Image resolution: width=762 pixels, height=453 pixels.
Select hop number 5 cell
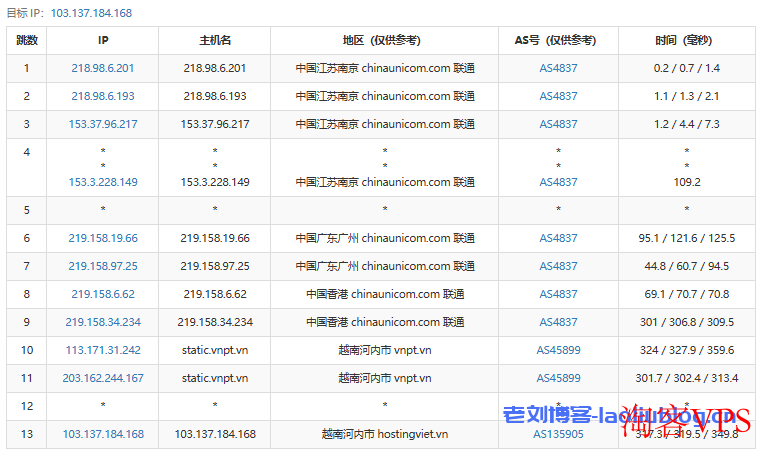26,210
